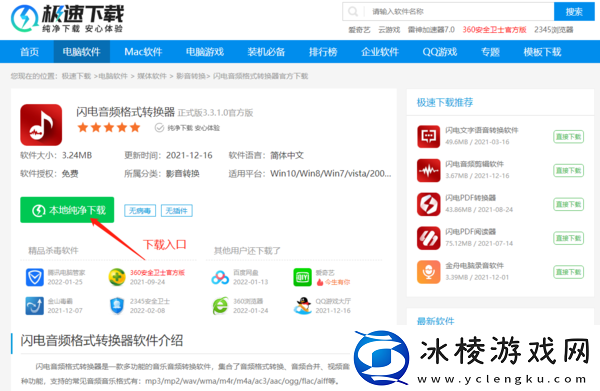
Task: Open the 排行榜 nav tab
Action: coord(323,52)
